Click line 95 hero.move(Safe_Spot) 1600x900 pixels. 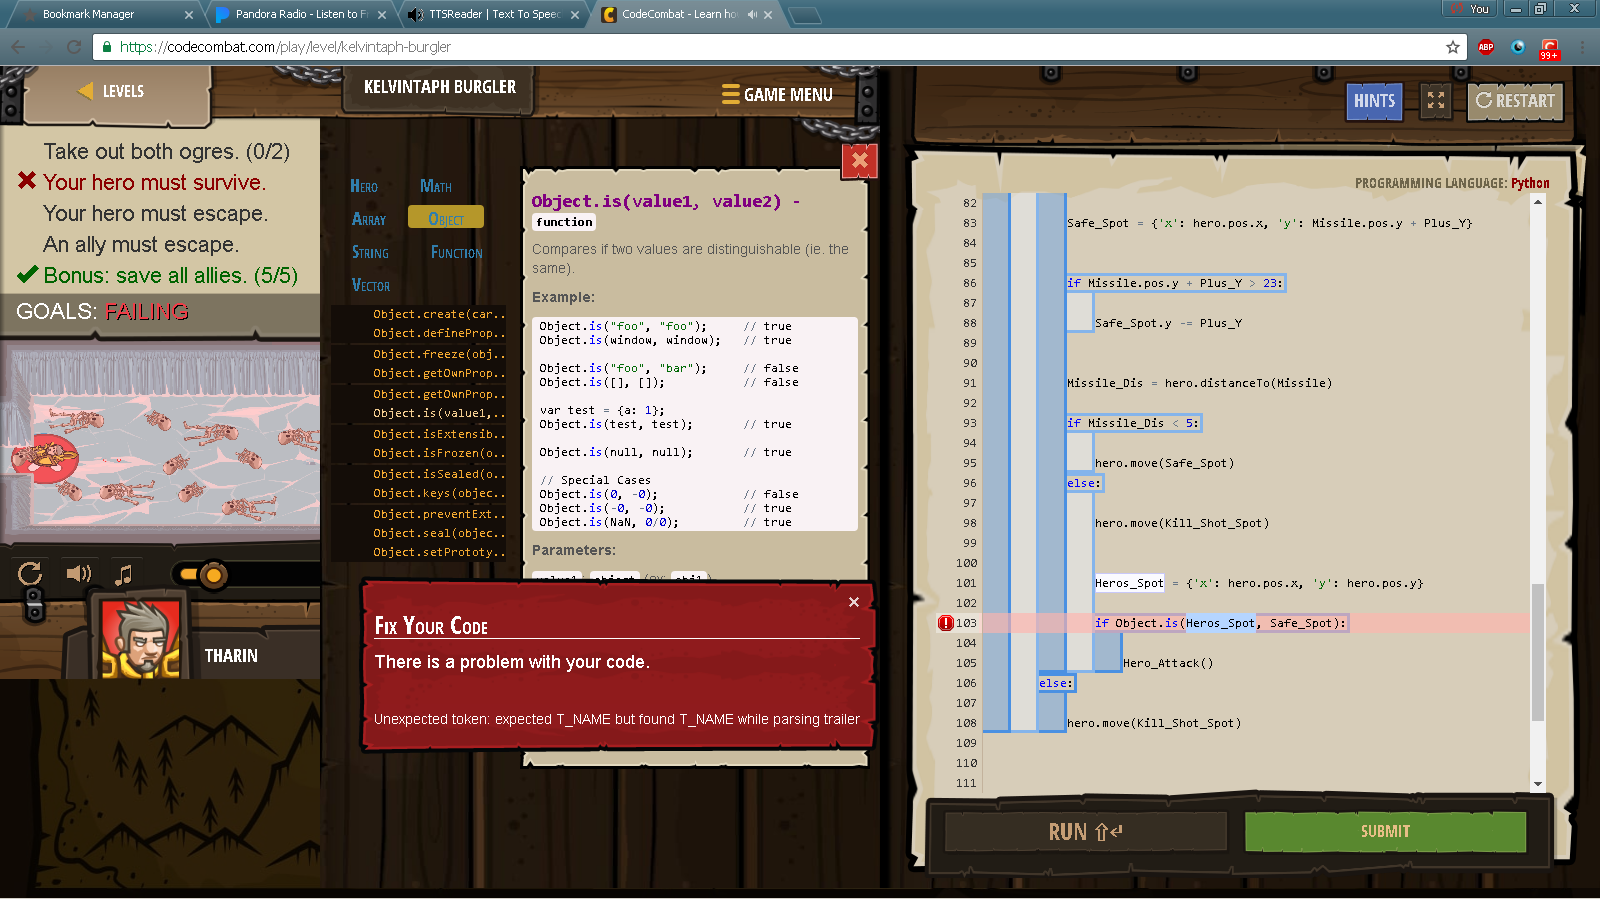tap(1164, 463)
